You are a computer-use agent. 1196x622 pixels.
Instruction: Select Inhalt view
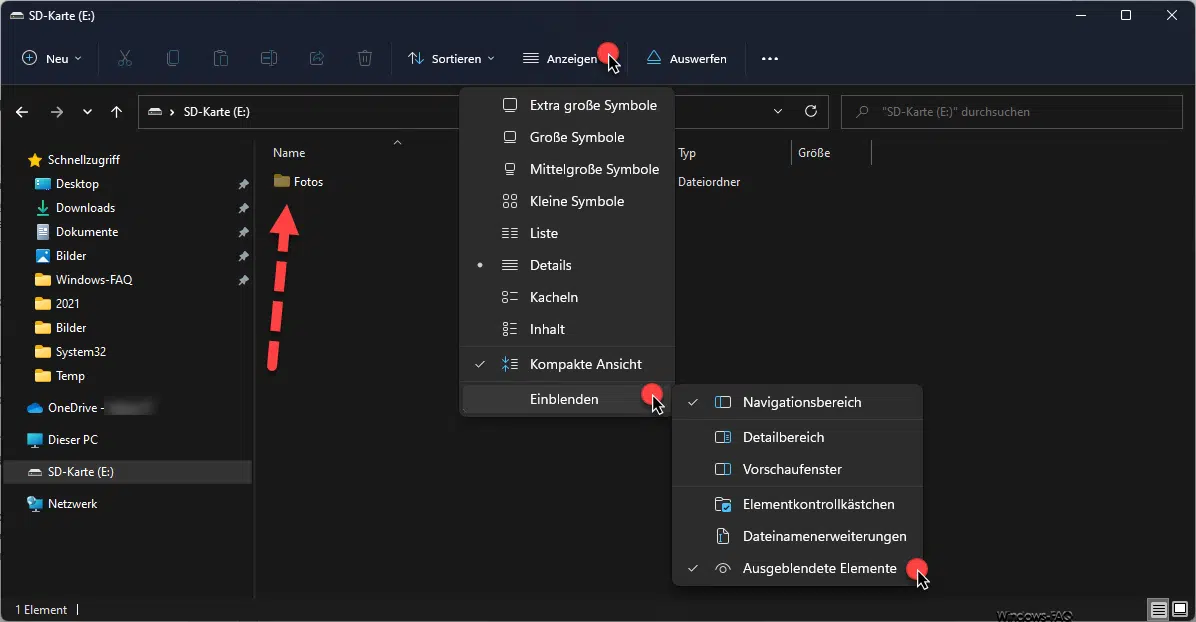(567, 330)
